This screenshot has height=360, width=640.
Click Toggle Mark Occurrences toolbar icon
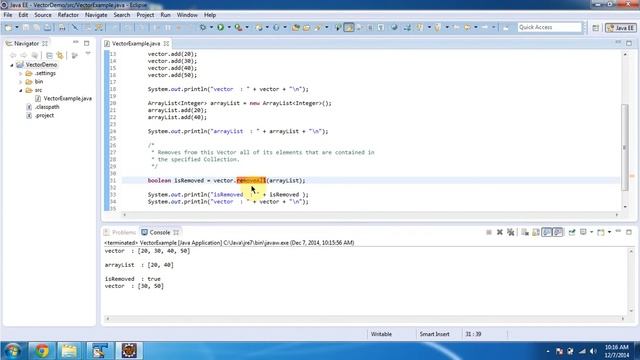point(349,27)
